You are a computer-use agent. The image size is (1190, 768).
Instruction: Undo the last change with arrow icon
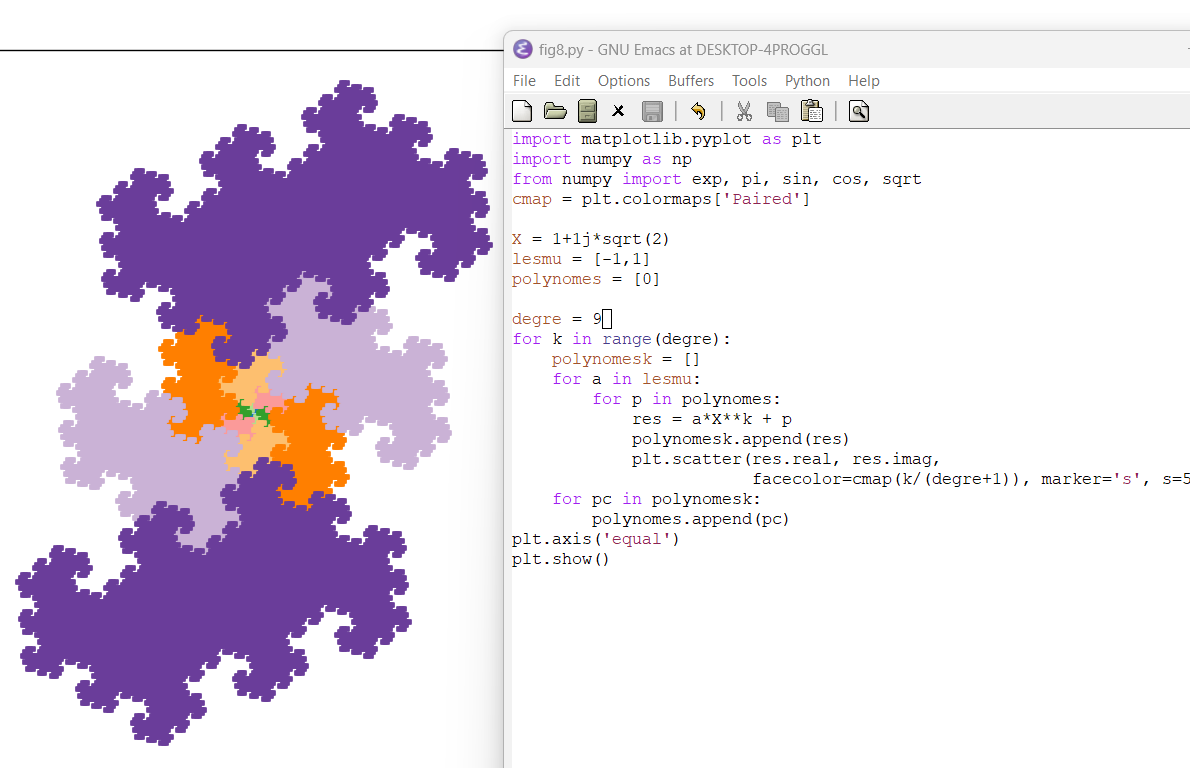coord(698,111)
